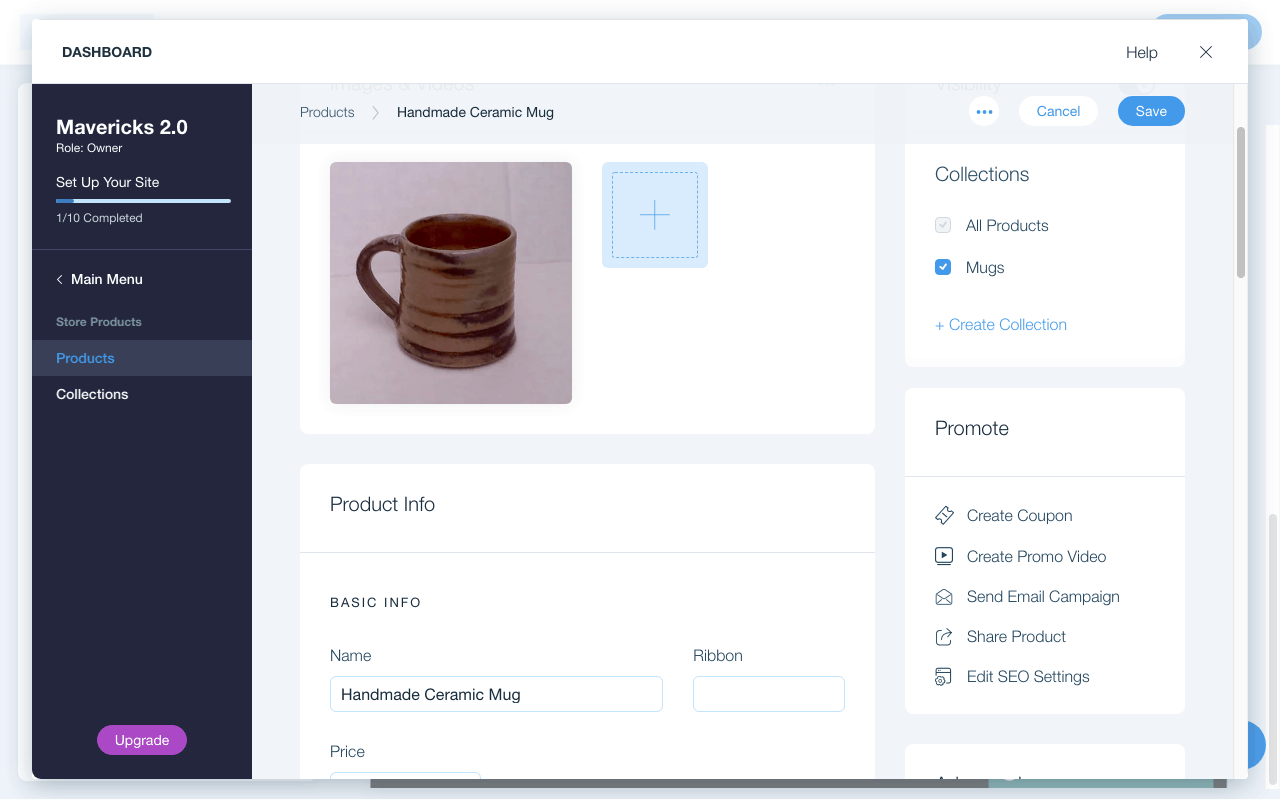The width and height of the screenshot is (1280, 800).
Task: Open Share Product link
Action: pyautogui.click(x=1016, y=637)
